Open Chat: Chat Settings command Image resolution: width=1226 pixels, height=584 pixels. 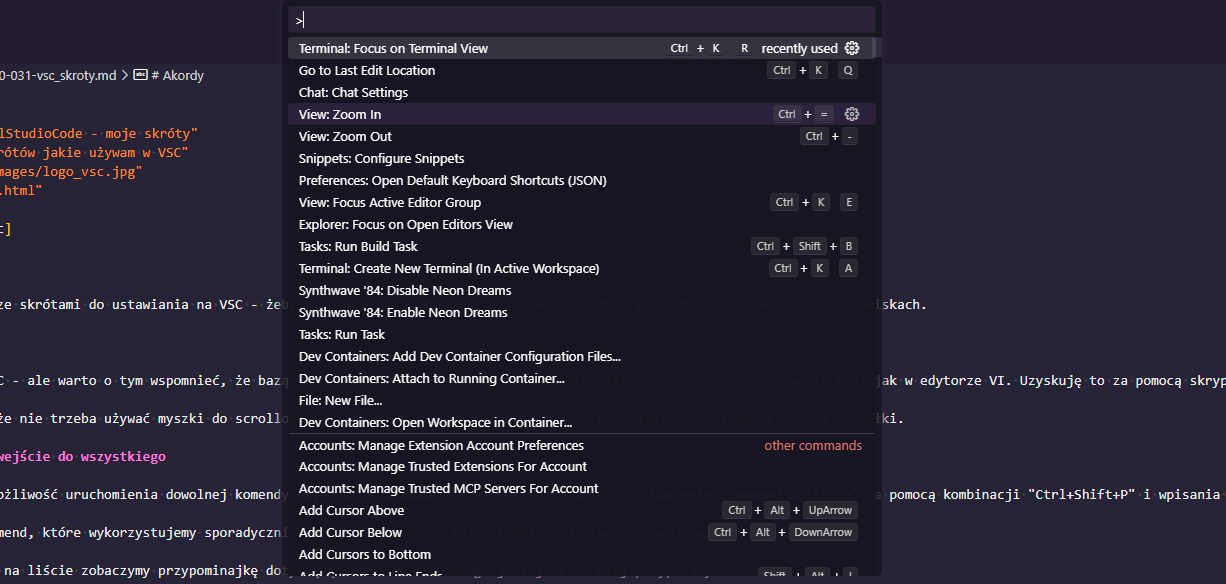(353, 92)
